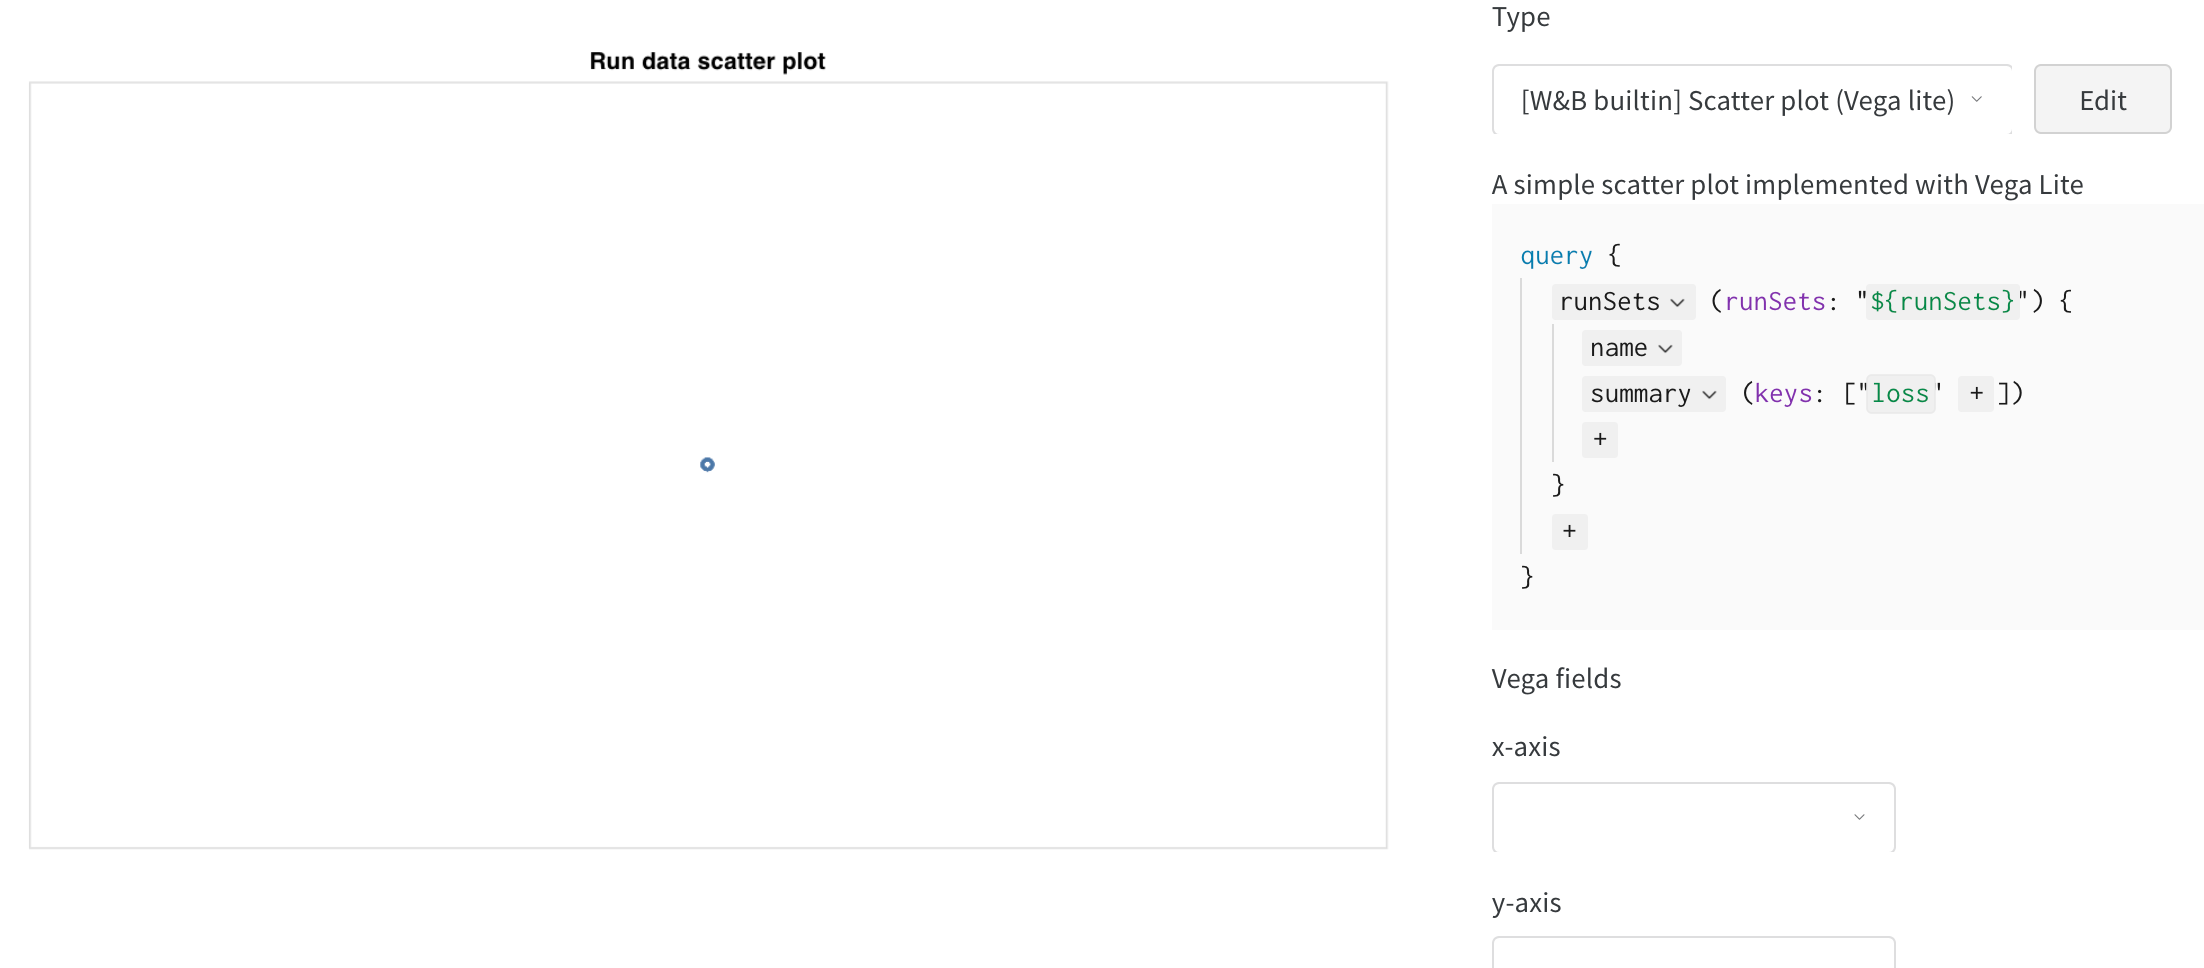Click the y-axis input field
This screenshot has height=968, width=2204.
coord(1692,955)
